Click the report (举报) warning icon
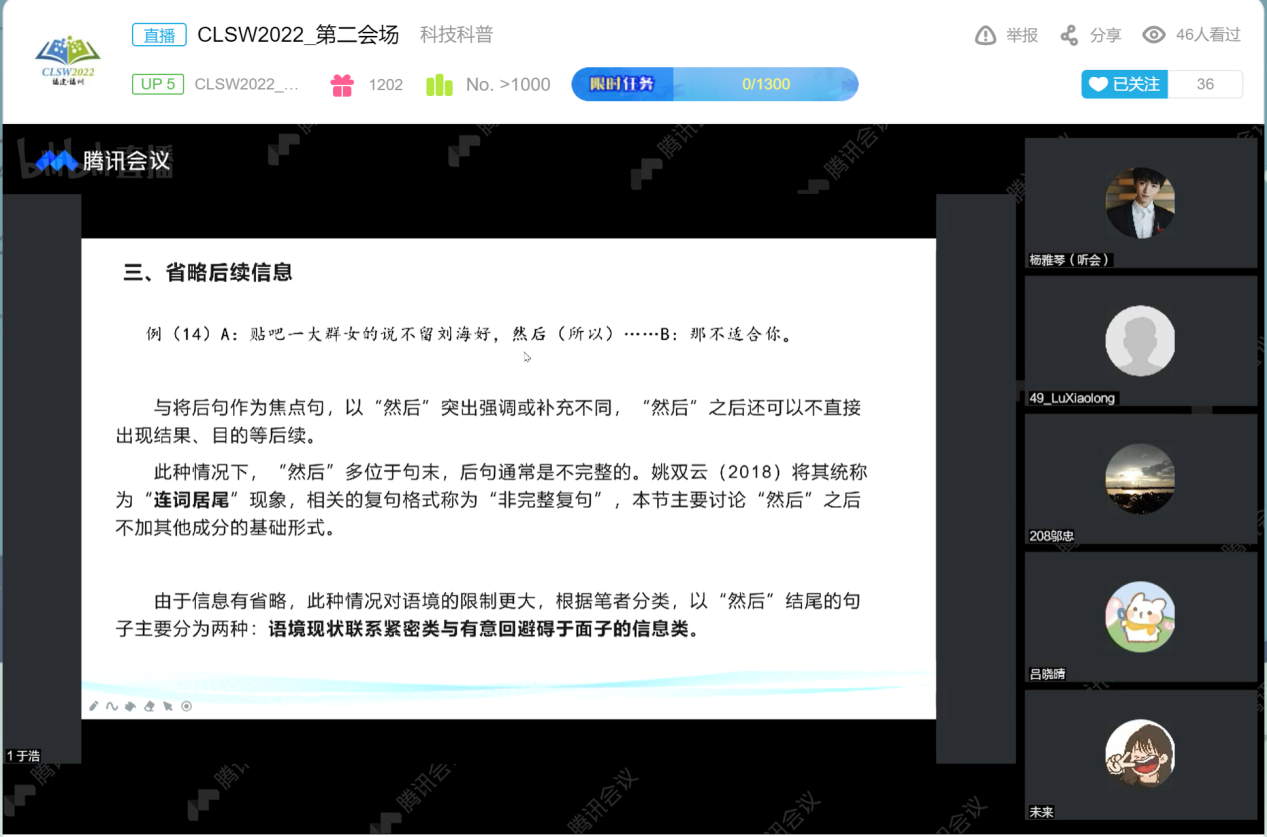 point(985,36)
